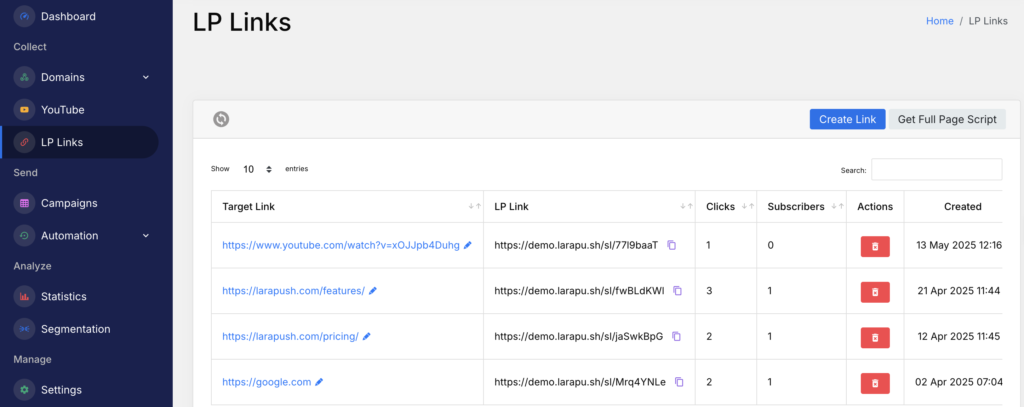Open the Show entries count dropdown
Image resolution: width=1024 pixels, height=407 pixels.
pyautogui.click(x=257, y=169)
